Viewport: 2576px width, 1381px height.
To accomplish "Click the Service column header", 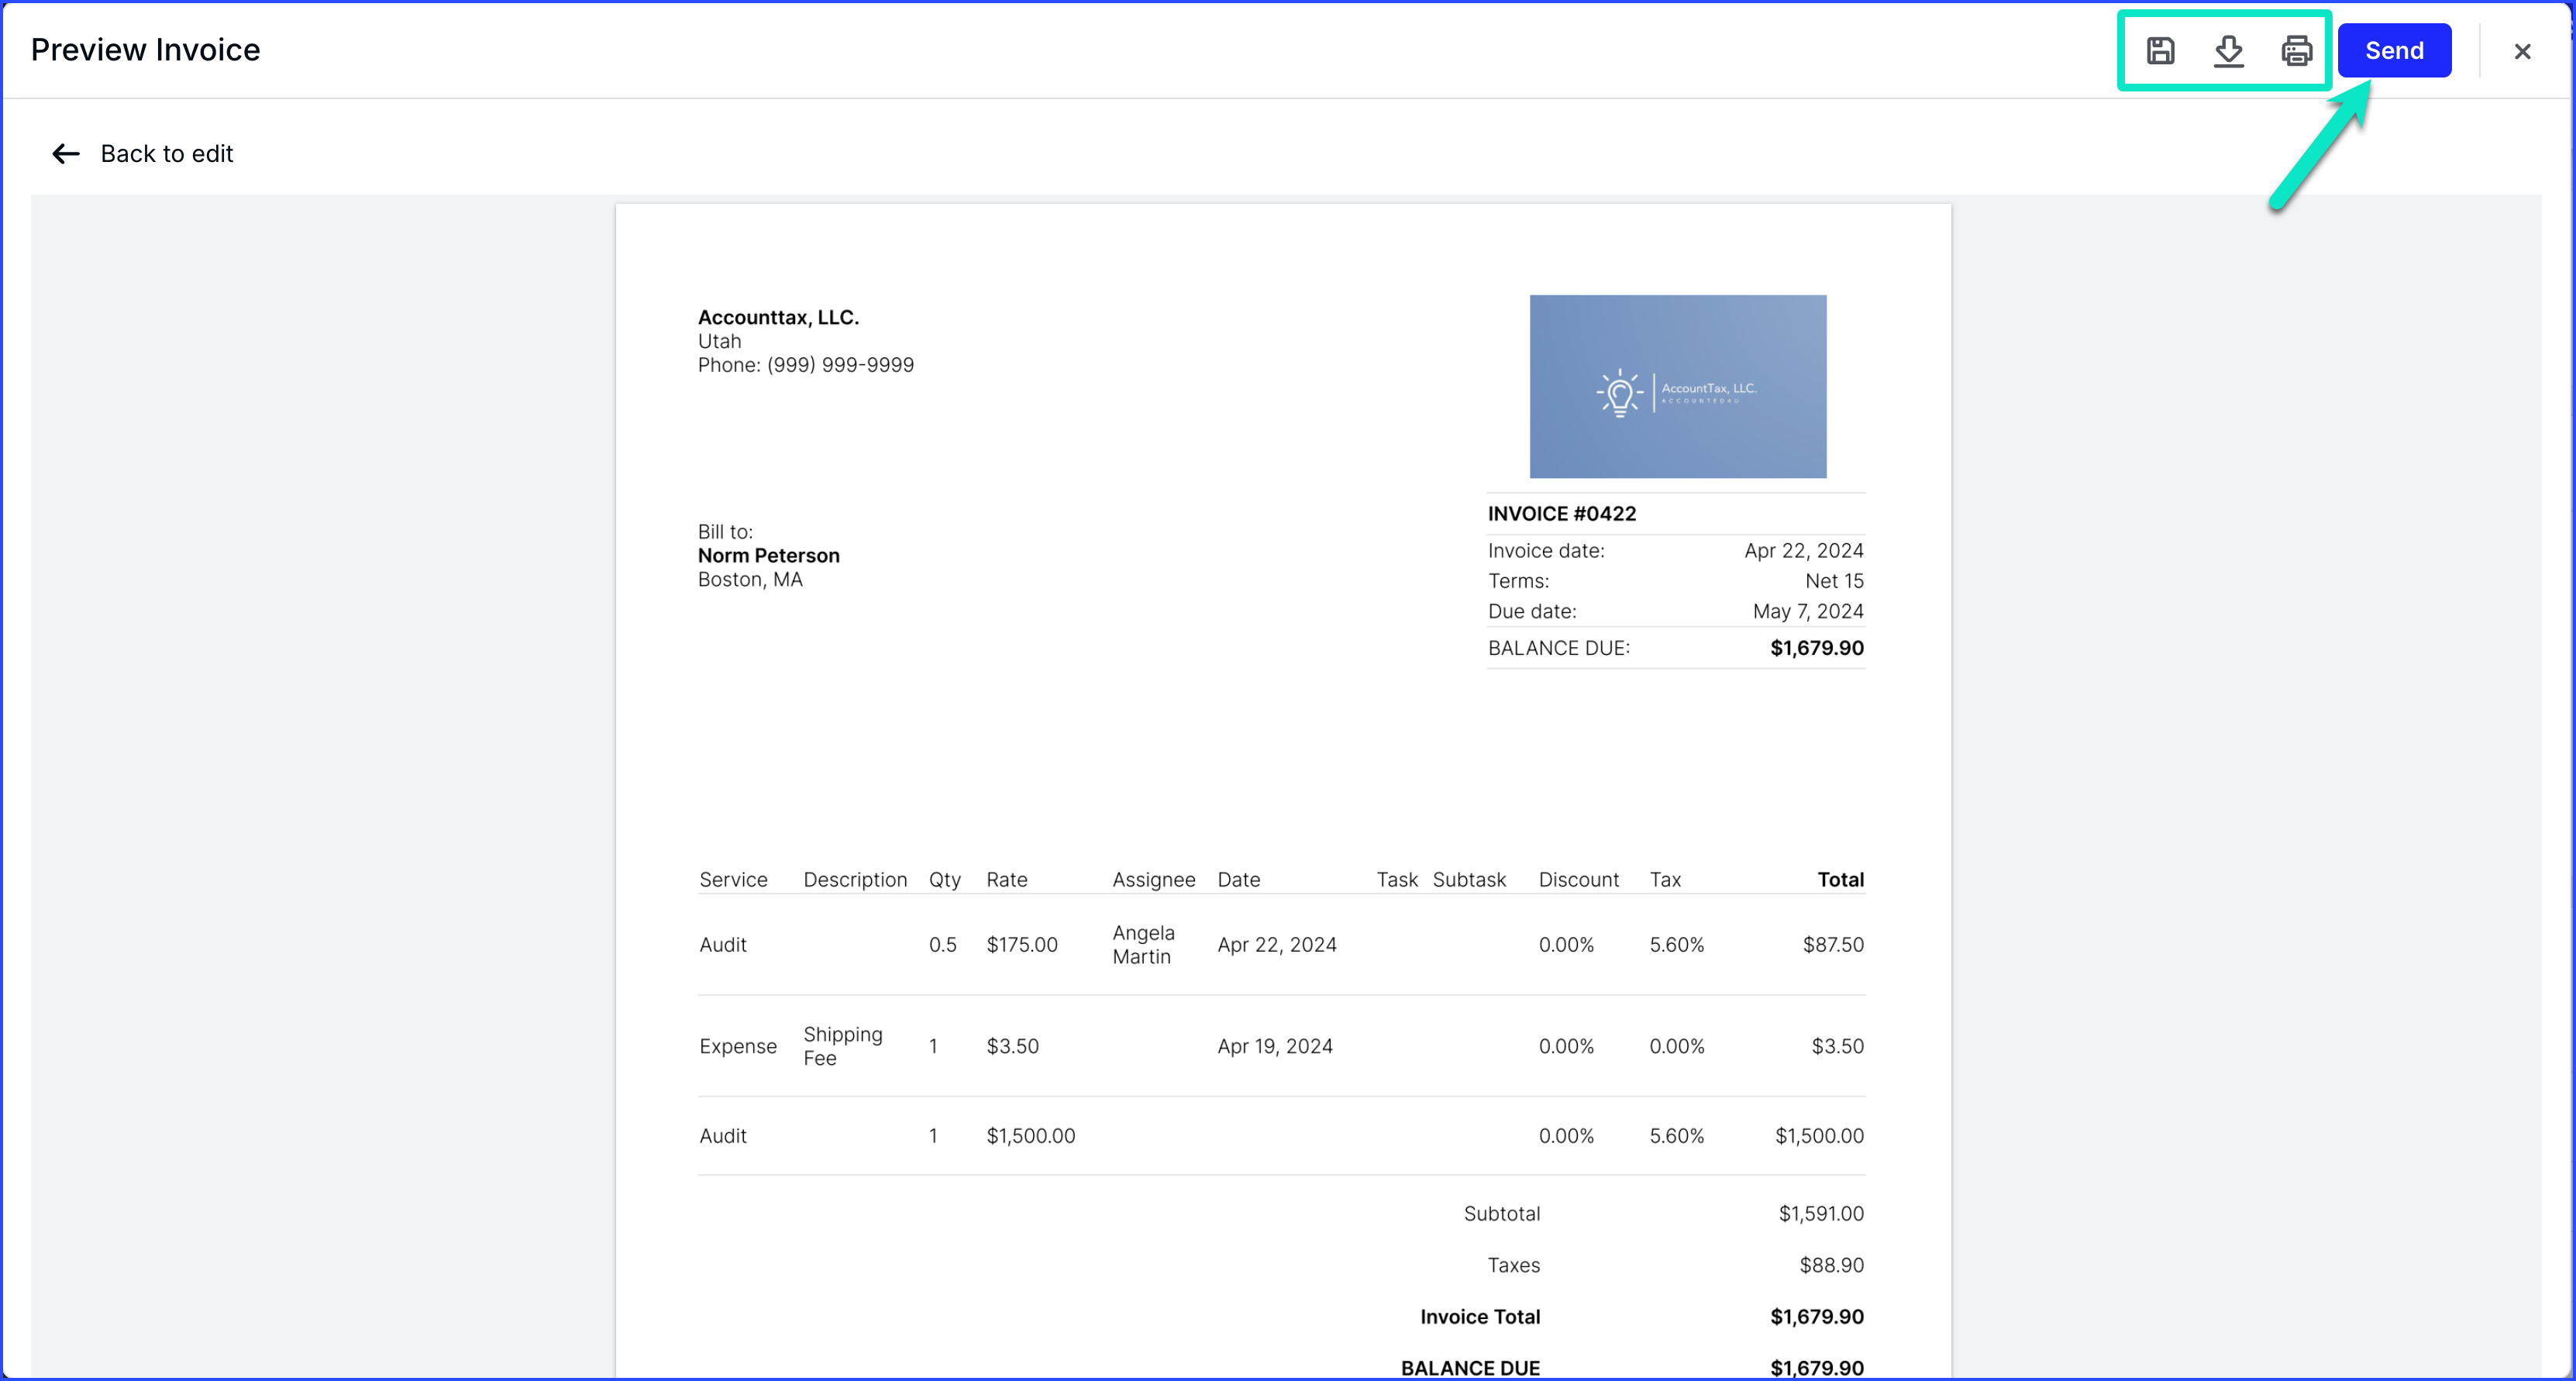I will click(x=733, y=880).
